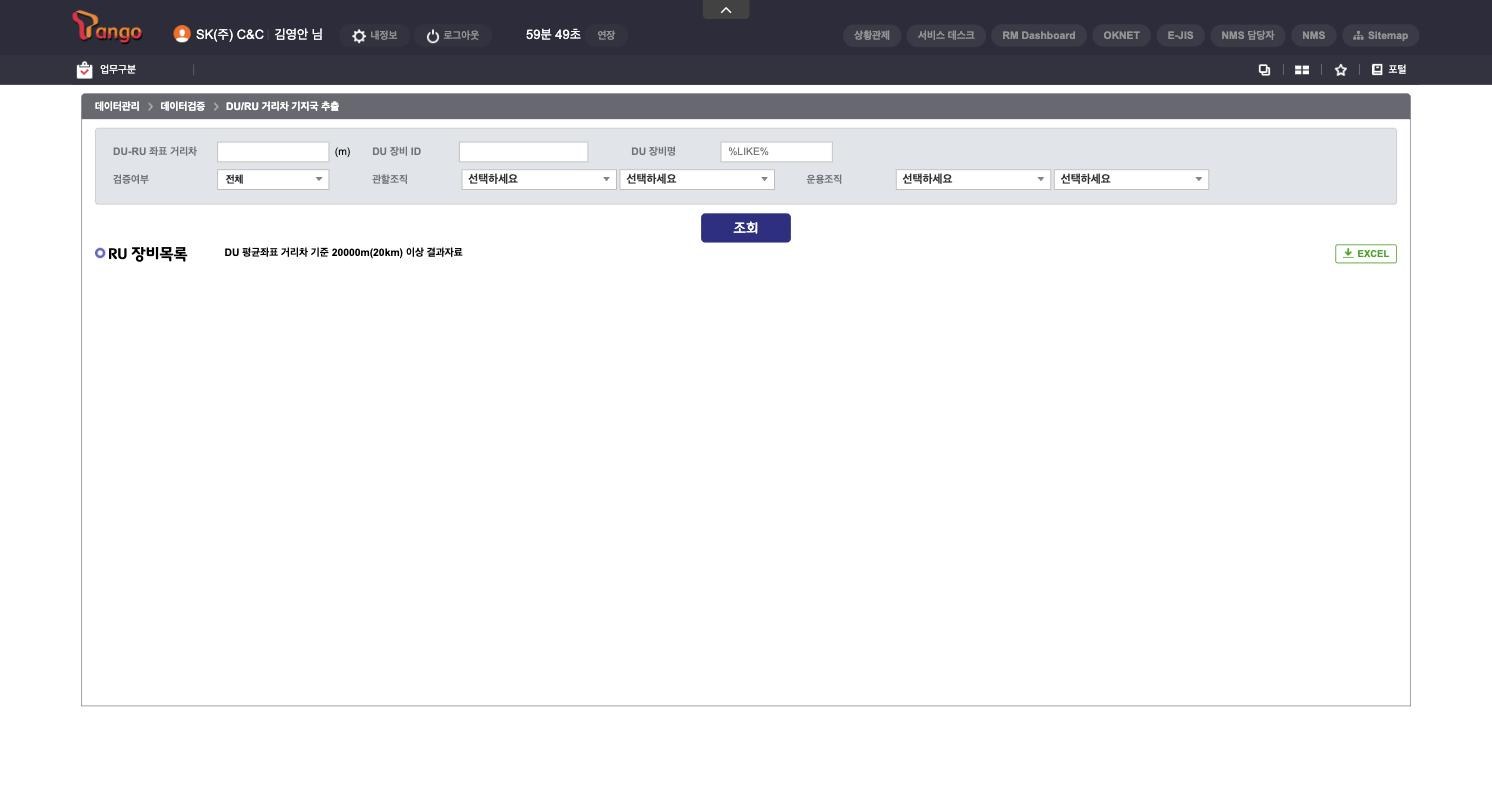Click the 데이터검증 breadcrumb
The height and width of the screenshot is (812, 1492).
(x=182, y=107)
